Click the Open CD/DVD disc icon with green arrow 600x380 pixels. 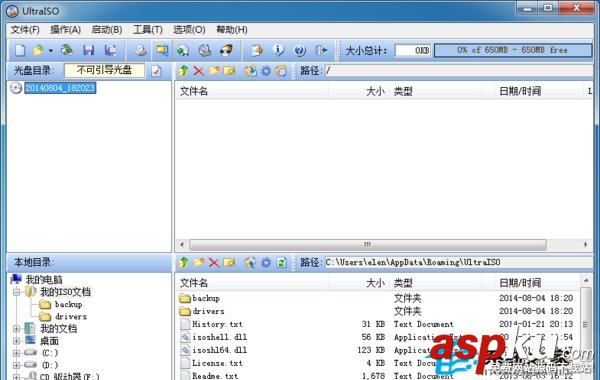67,50
